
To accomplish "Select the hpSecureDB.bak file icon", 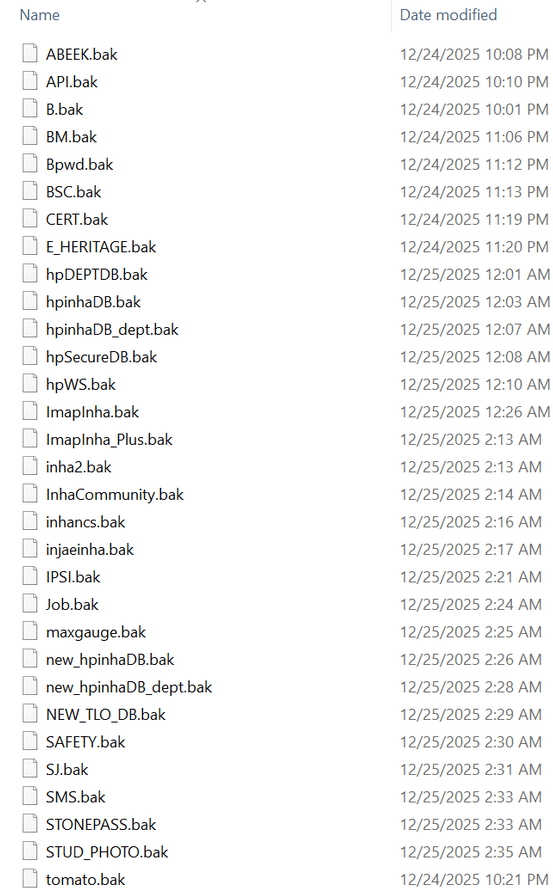I will pyautogui.click(x=30, y=356).
